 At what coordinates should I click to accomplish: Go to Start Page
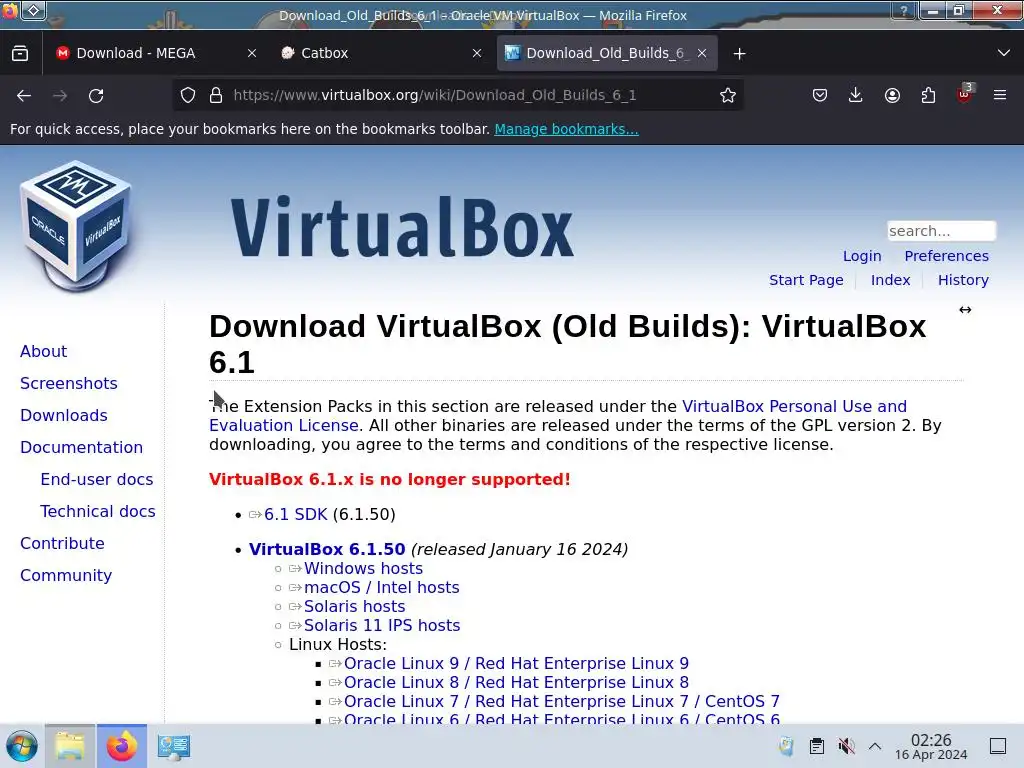[806, 280]
